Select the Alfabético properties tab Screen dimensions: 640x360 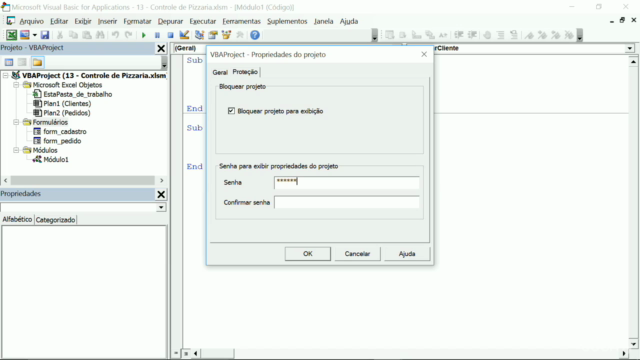point(17,219)
